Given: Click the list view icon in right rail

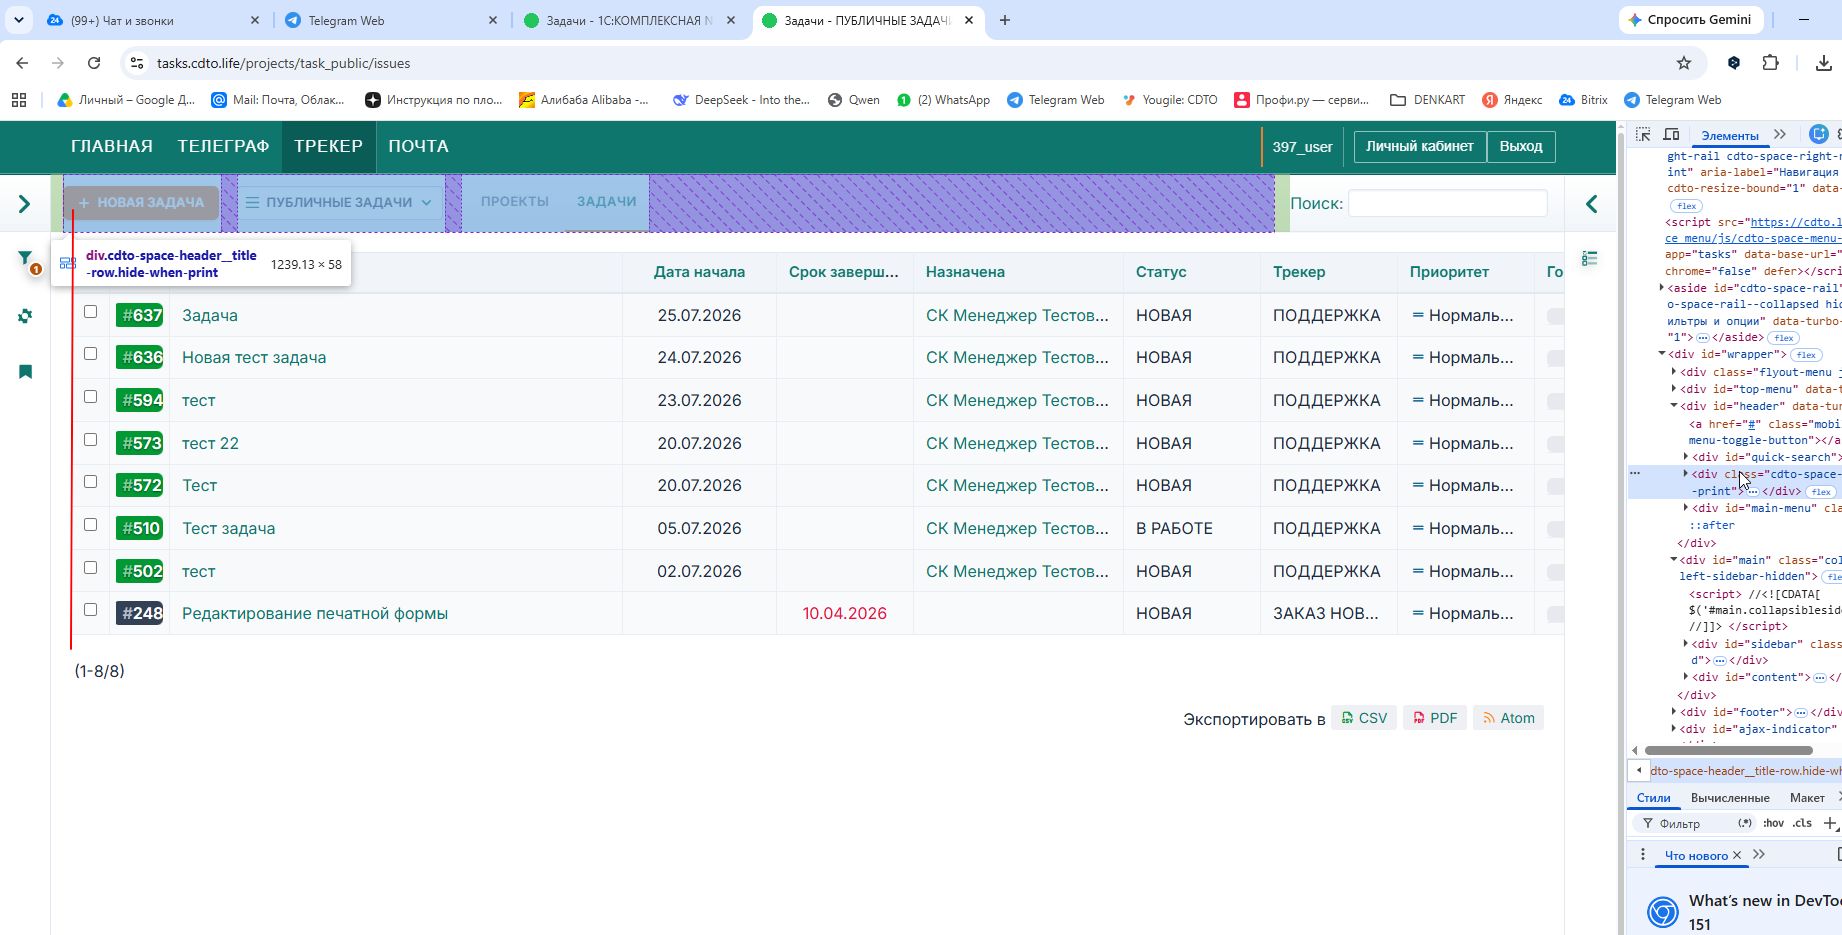Looking at the screenshot, I should 1590,259.
